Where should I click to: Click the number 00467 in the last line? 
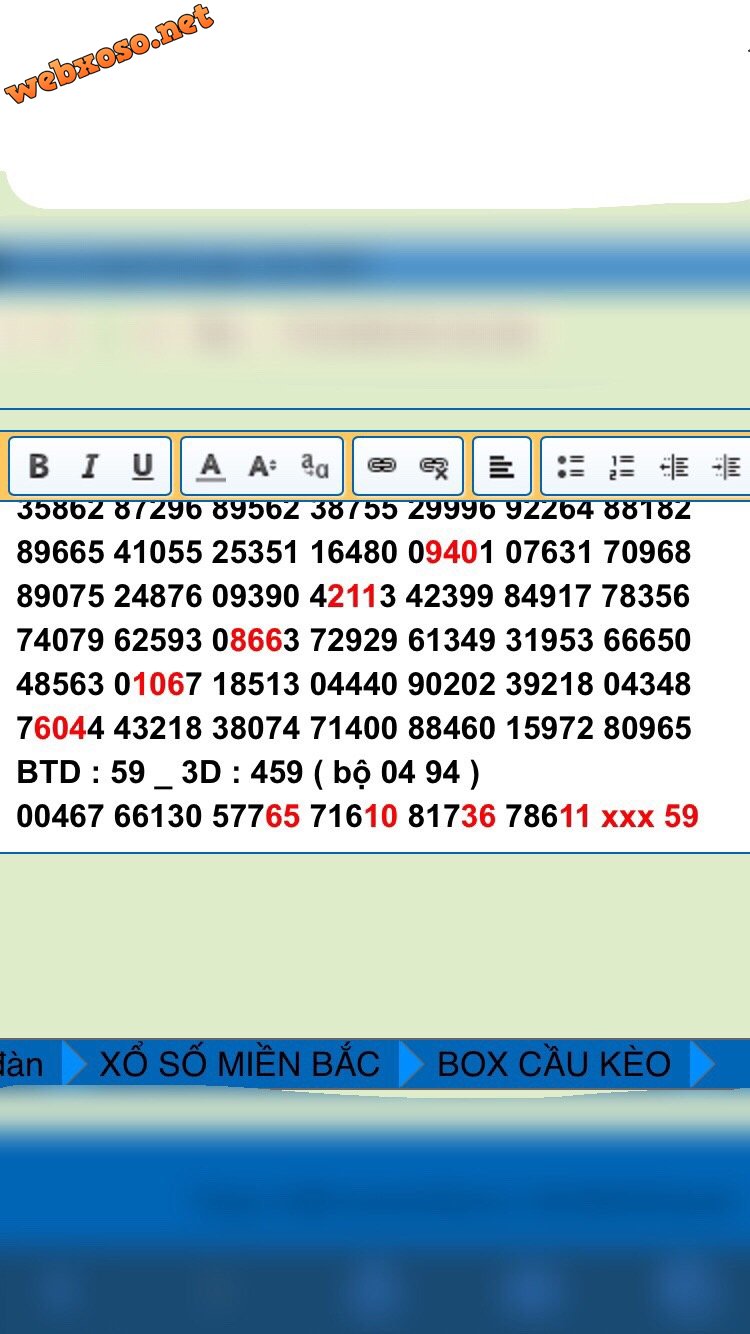(x=60, y=816)
